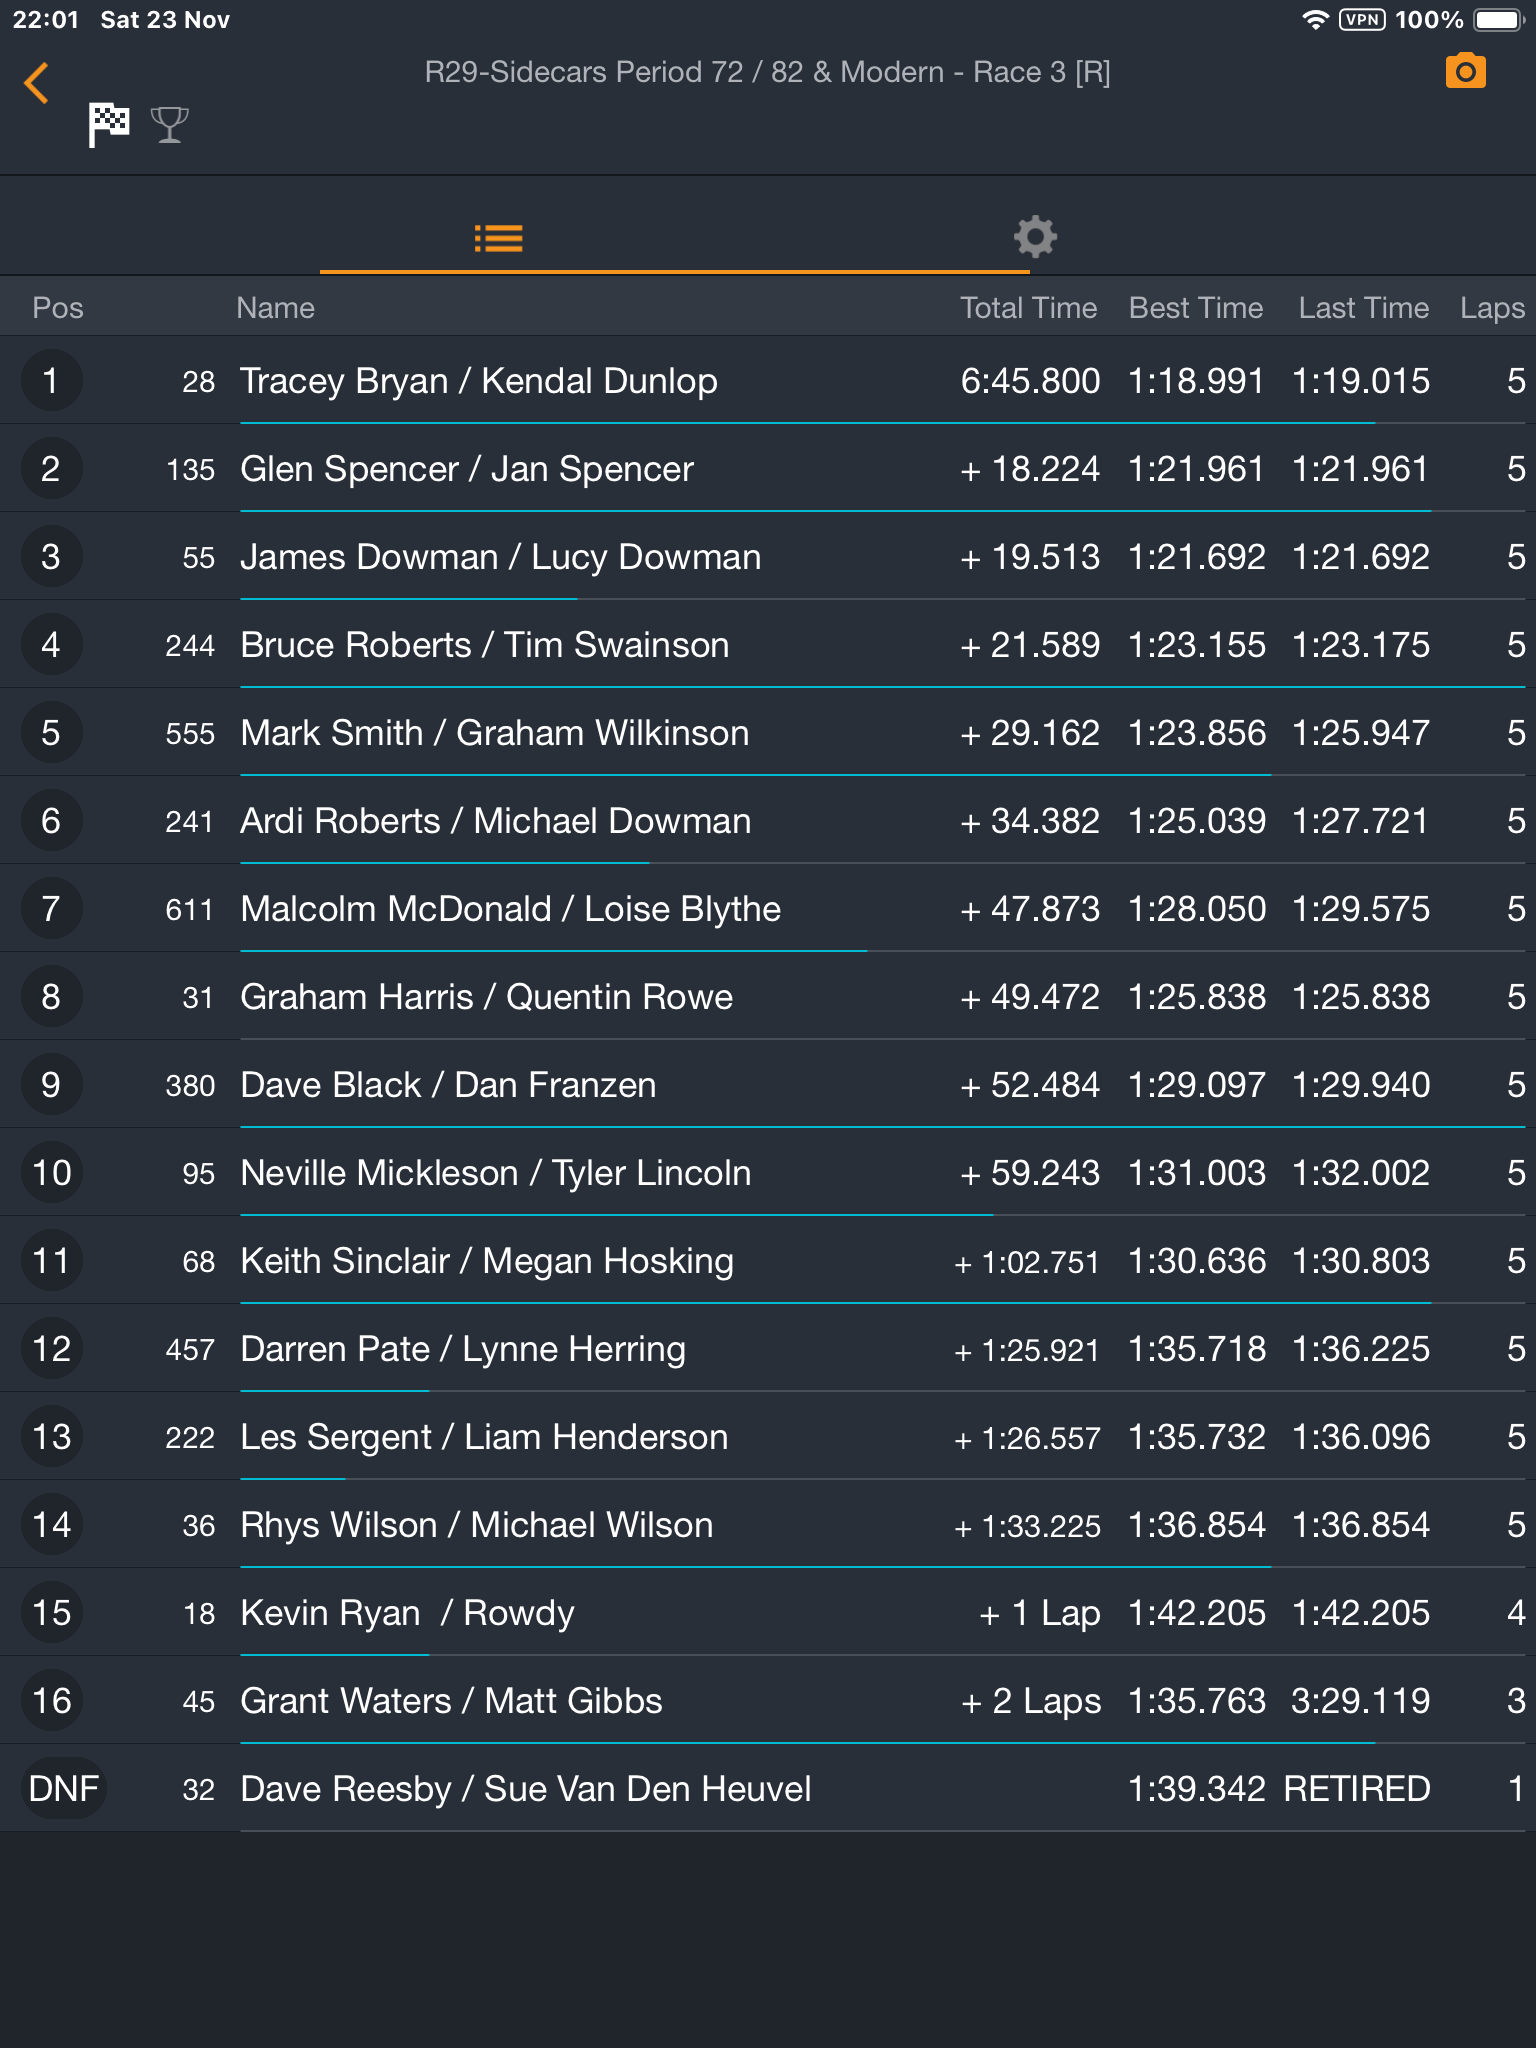Select Neville Mickleson / Tyler Lincoln row
1536x2048 pixels.
768,1173
